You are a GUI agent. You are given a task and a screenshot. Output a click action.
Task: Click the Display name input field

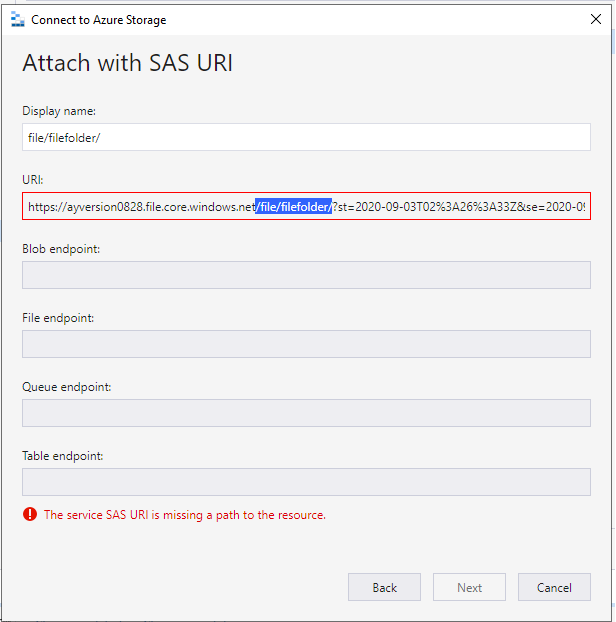point(306,137)
